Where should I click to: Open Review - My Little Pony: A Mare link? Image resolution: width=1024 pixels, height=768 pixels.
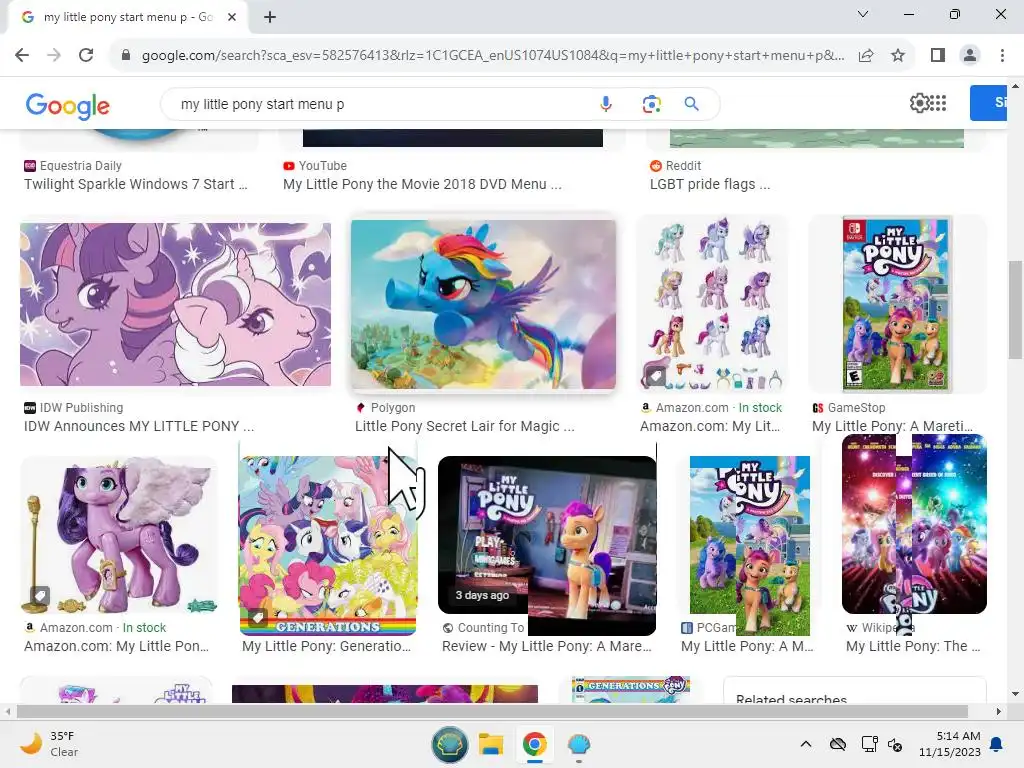(x=547, y=647)
